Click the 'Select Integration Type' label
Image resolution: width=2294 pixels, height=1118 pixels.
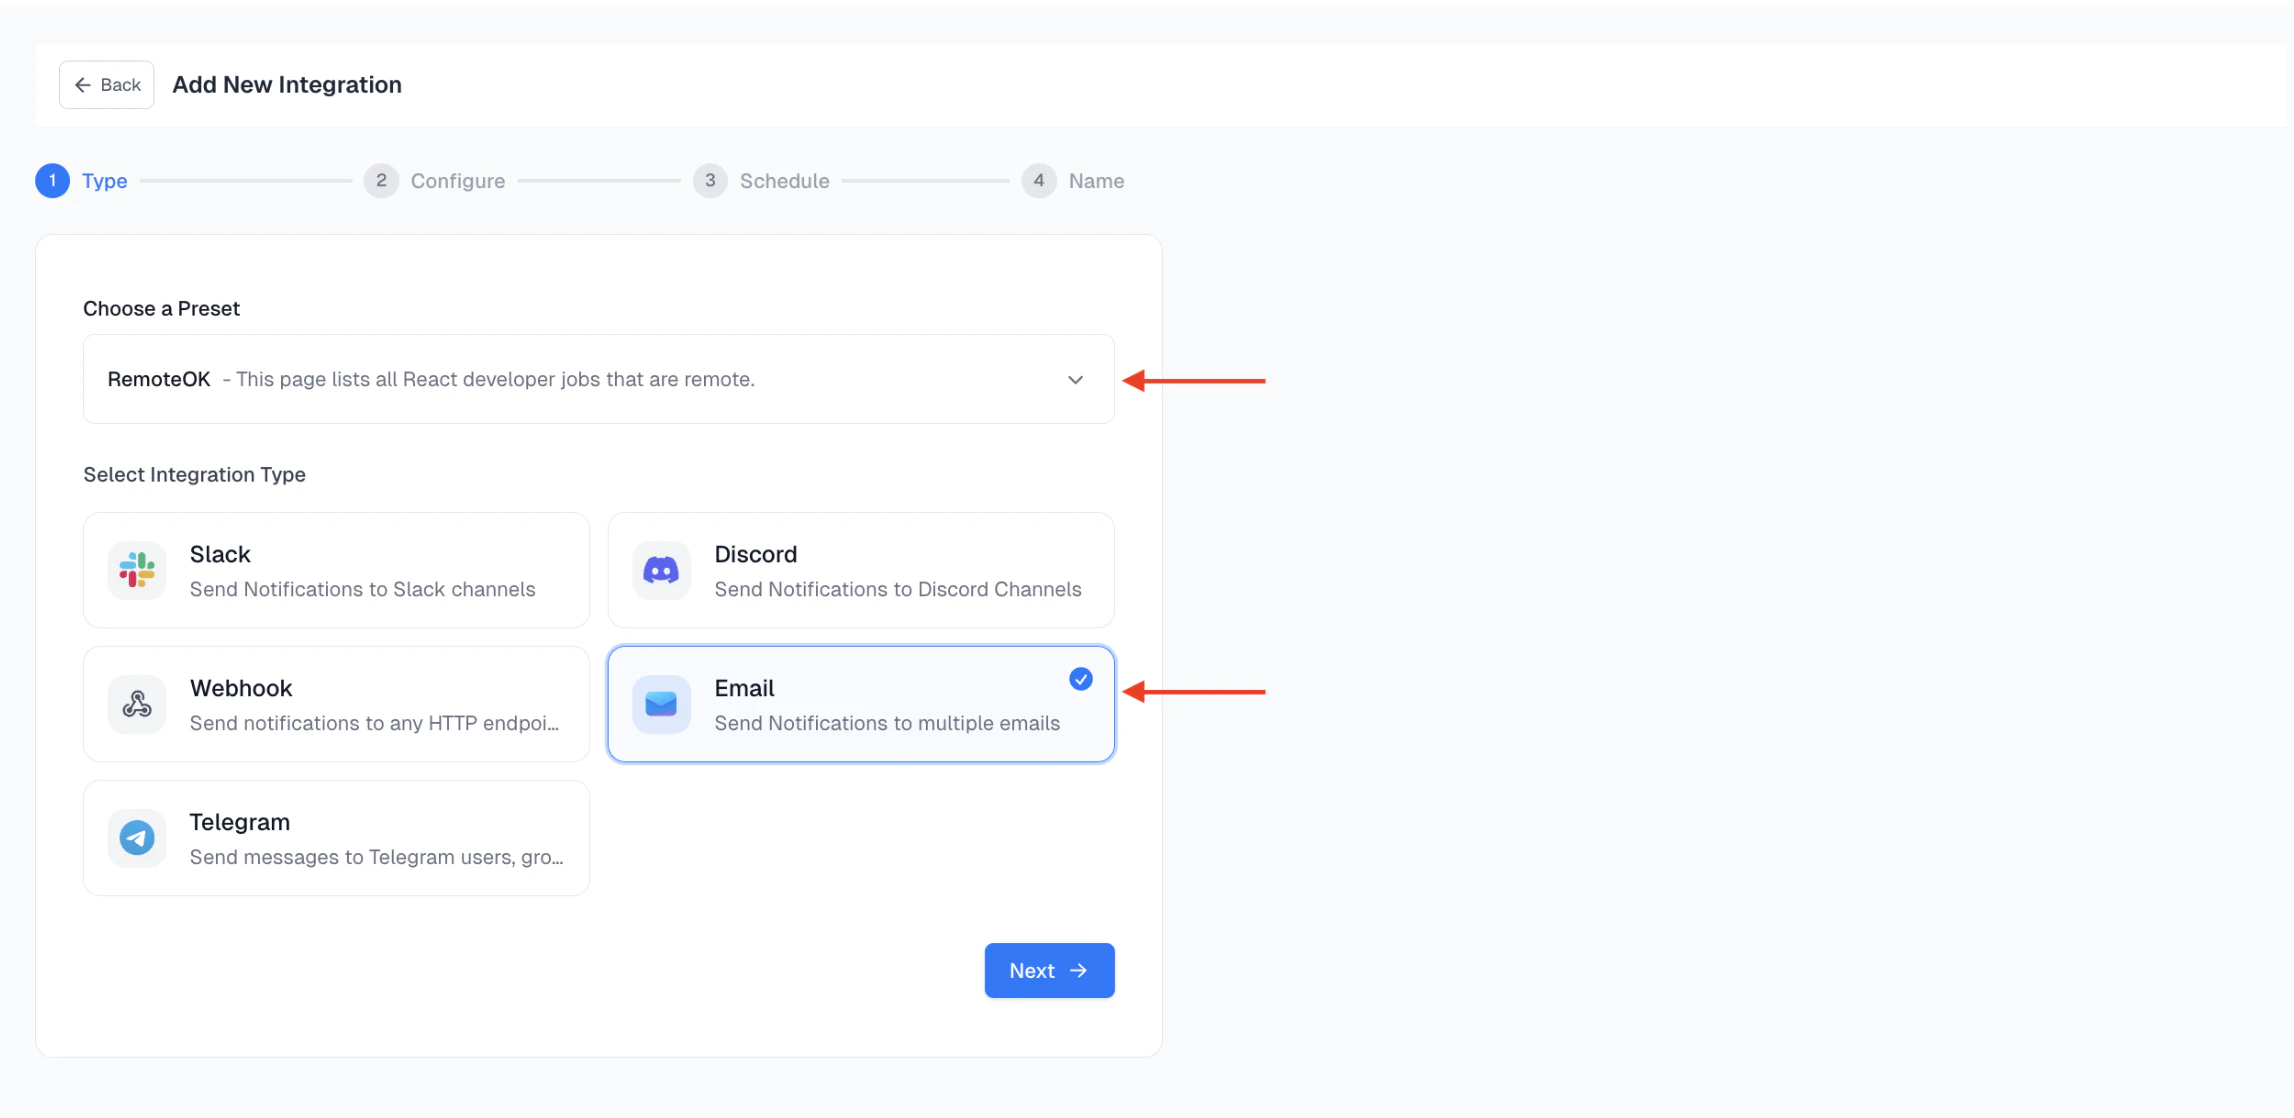[x=194, y=474]
